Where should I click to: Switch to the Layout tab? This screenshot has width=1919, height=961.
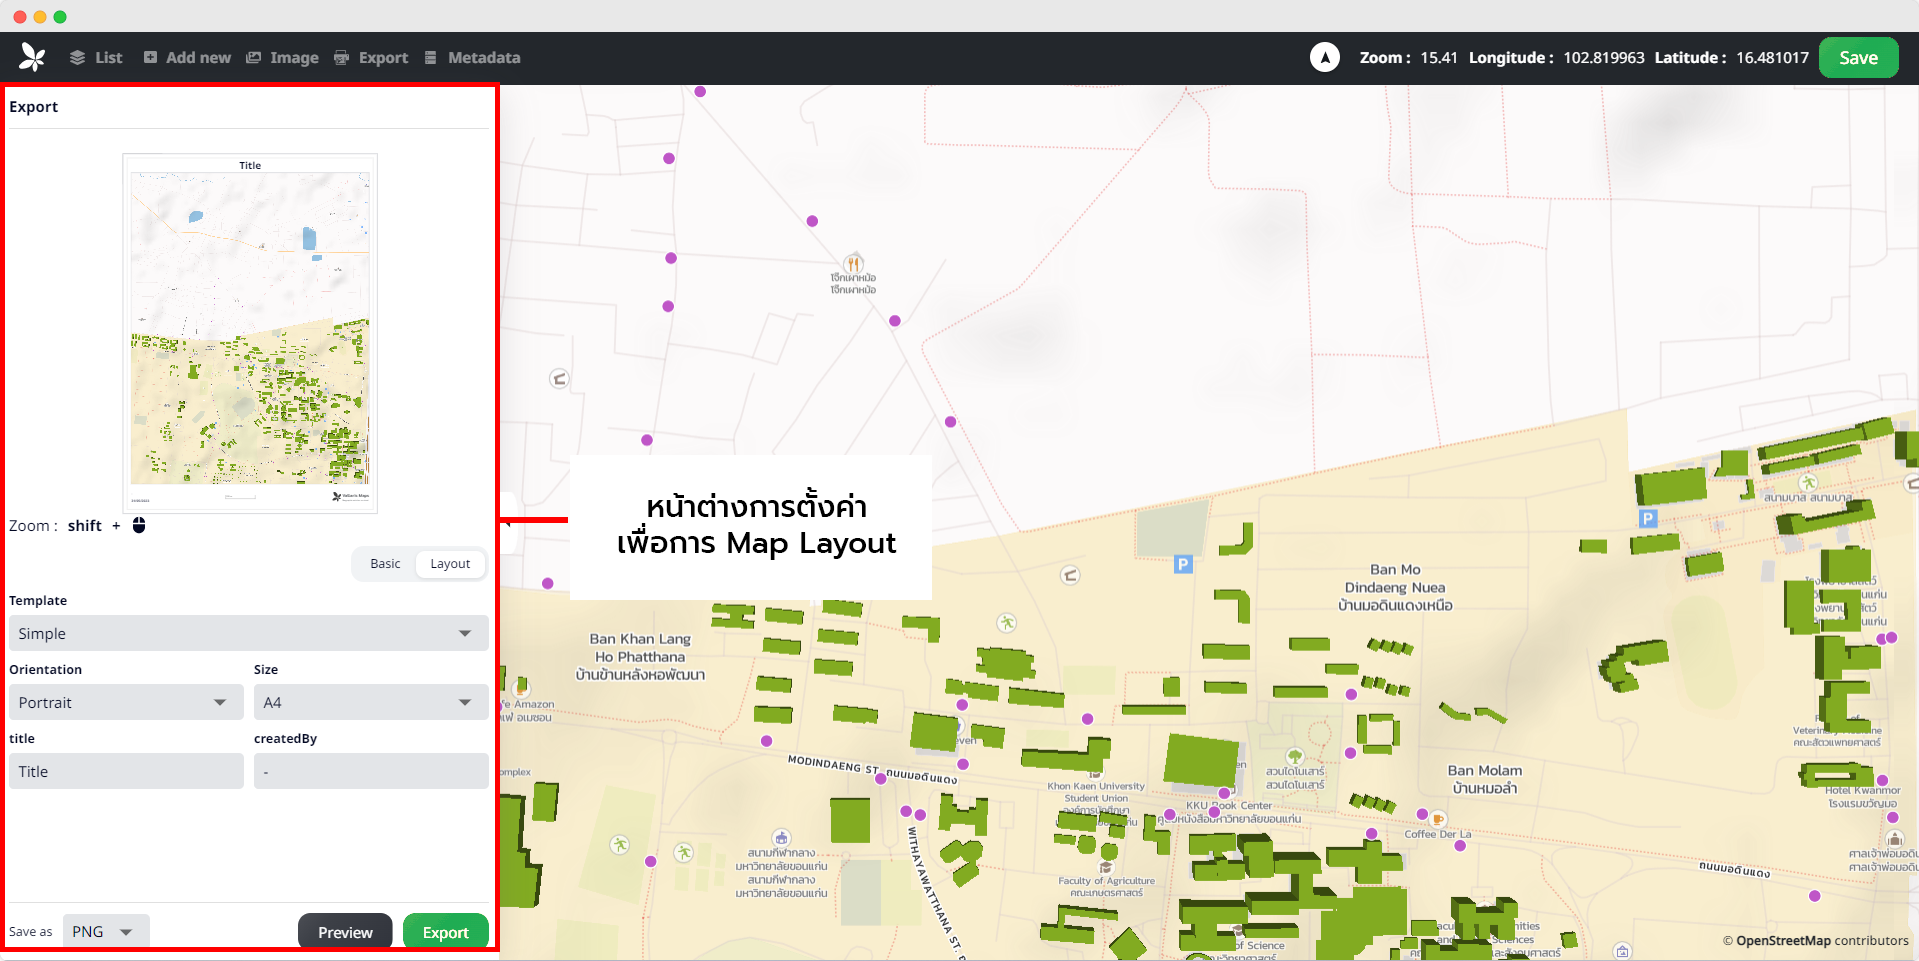click(x=450, y=564)
